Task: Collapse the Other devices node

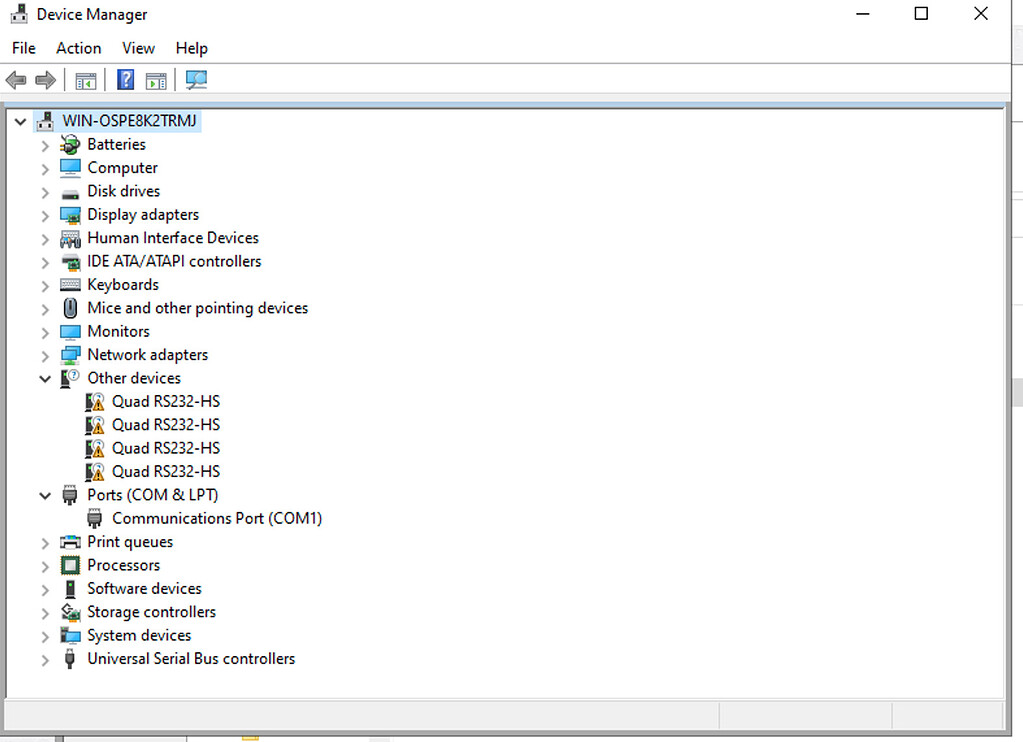Action: [x=45, y=379]
